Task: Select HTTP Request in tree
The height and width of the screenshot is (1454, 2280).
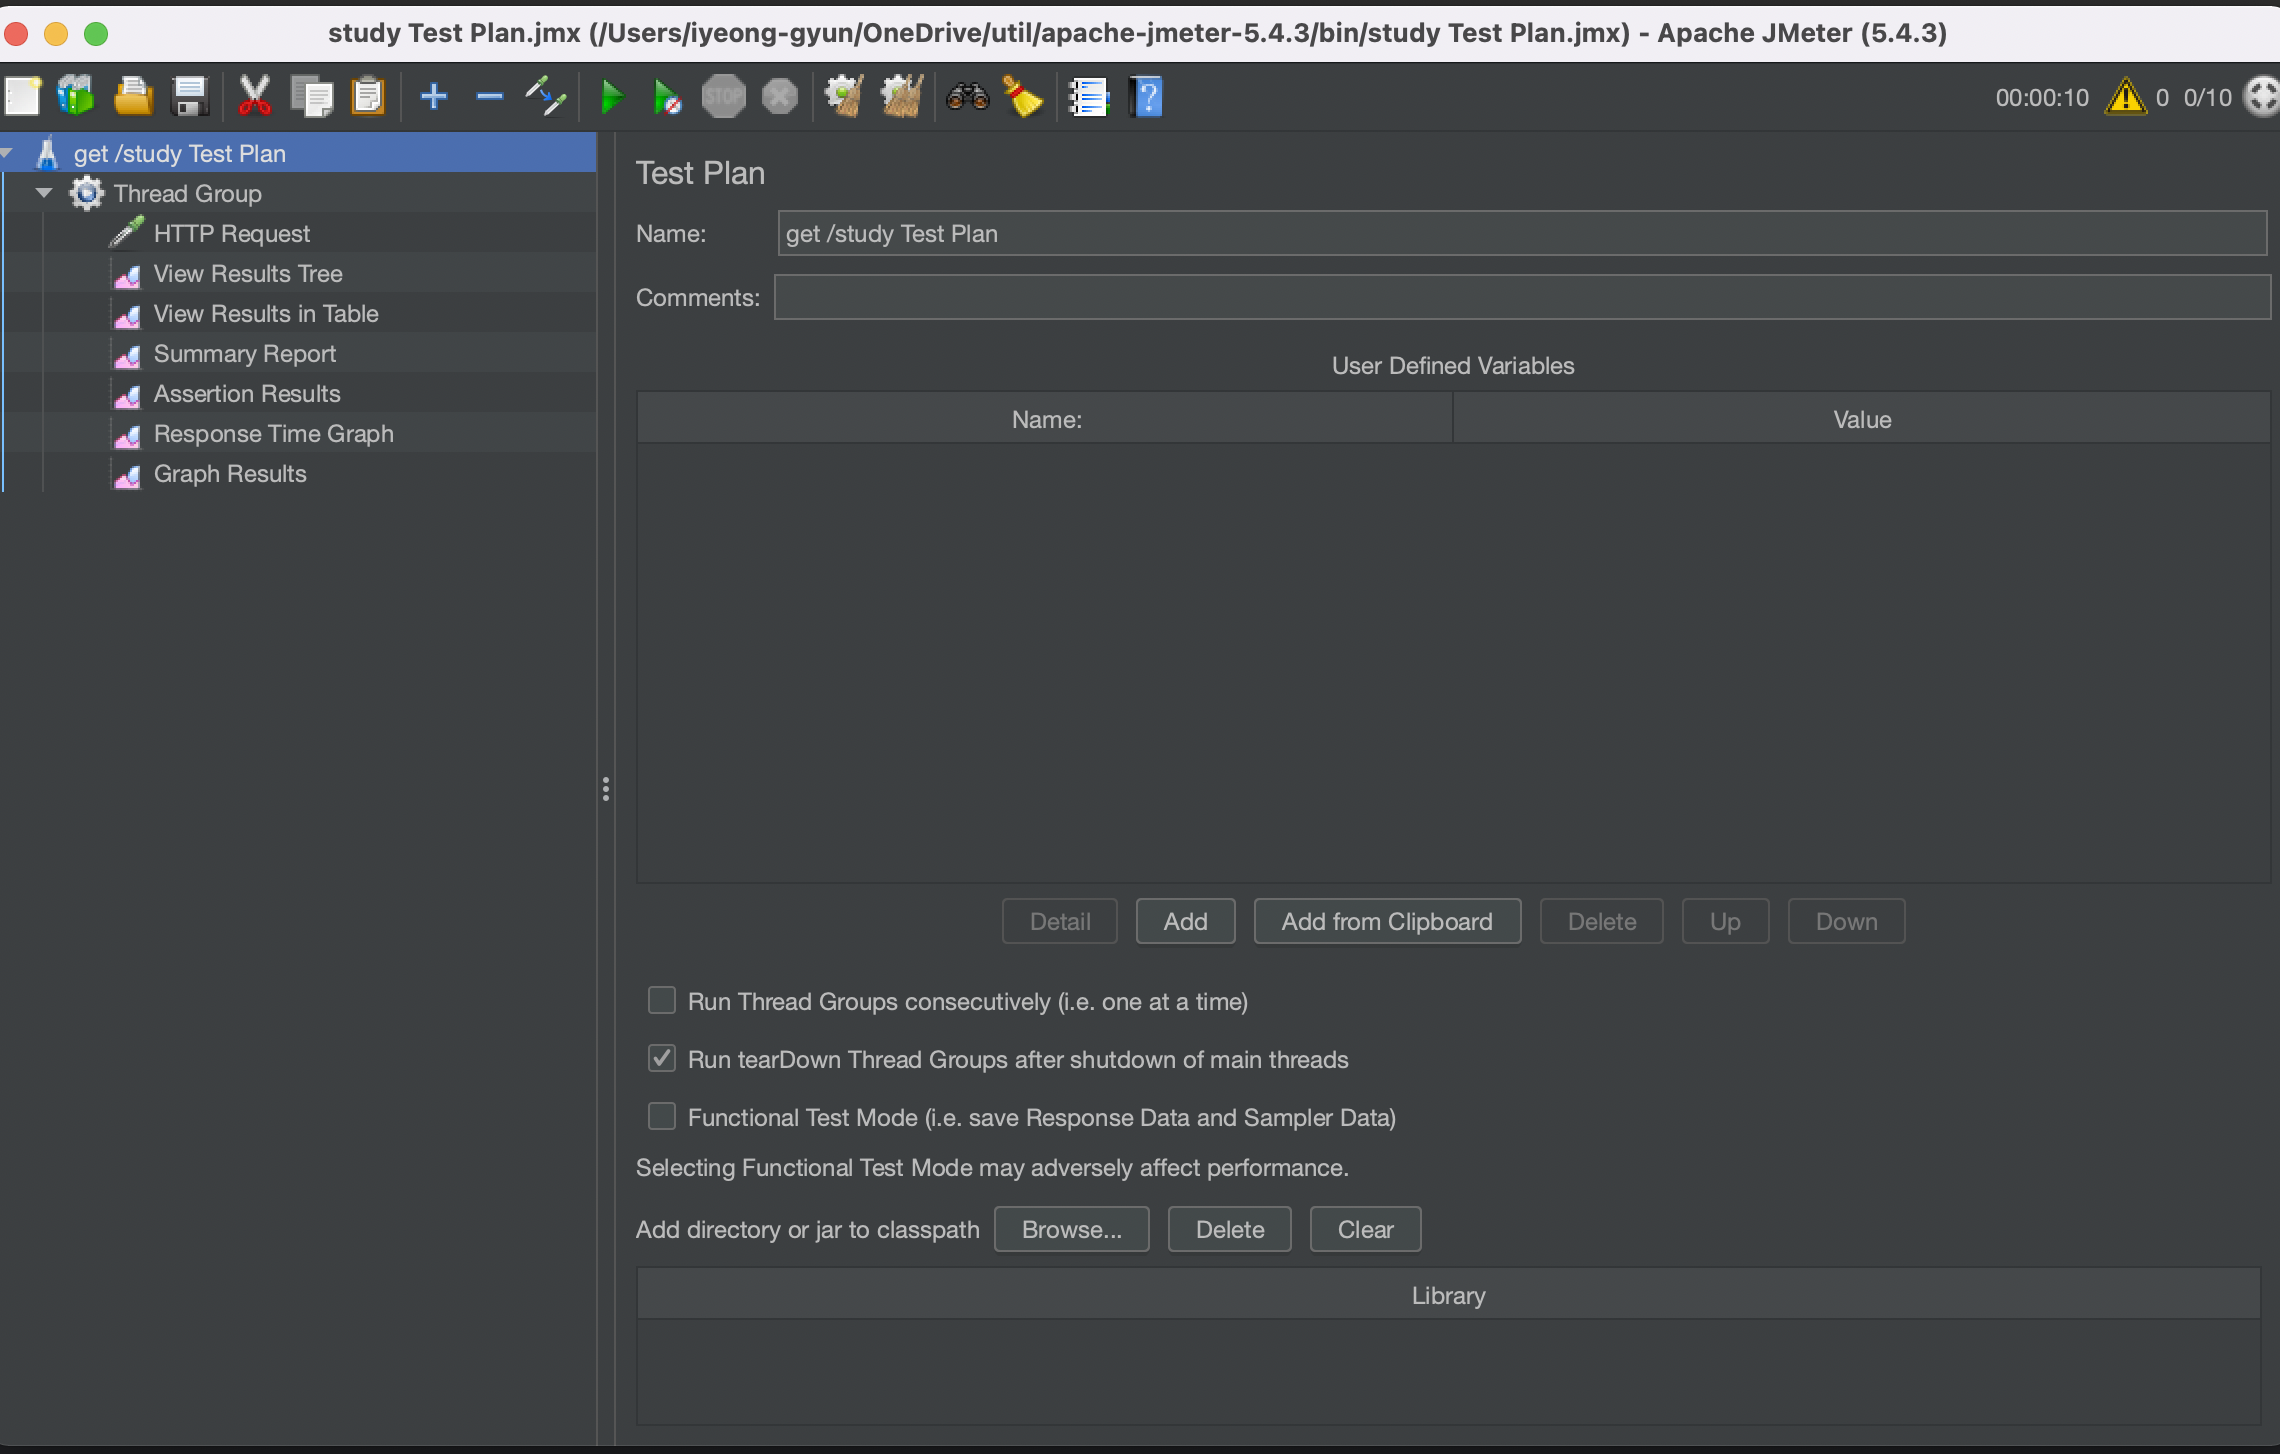Action: coord(231,233)
